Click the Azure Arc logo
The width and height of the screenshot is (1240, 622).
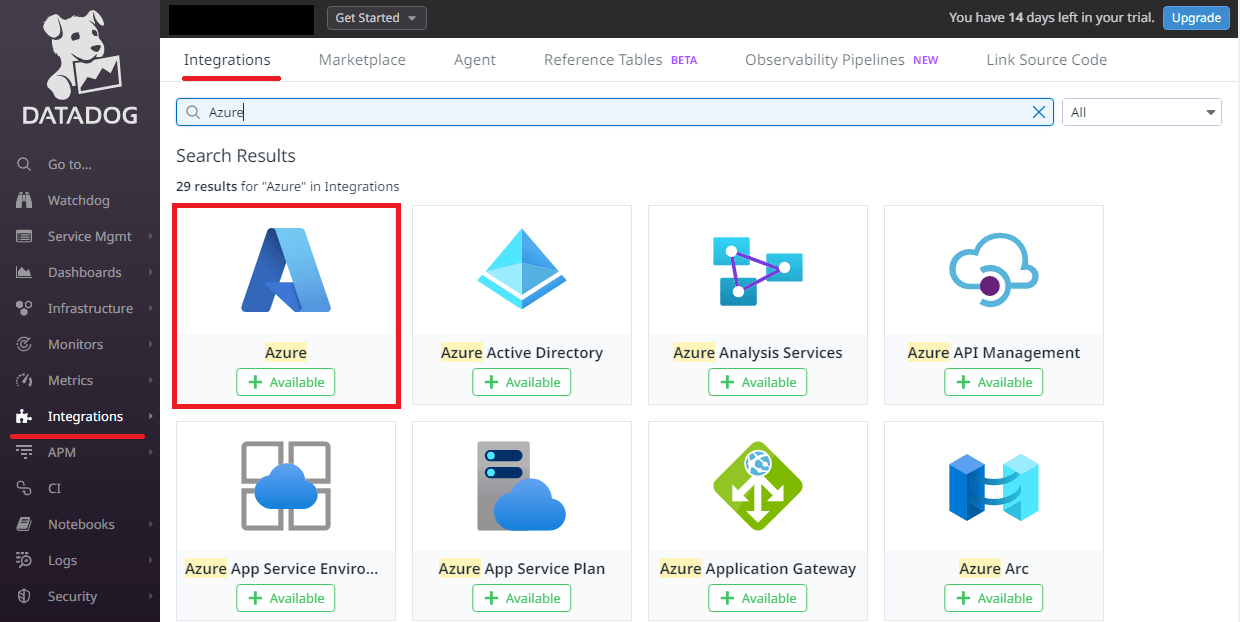click(x=994, y=486)
